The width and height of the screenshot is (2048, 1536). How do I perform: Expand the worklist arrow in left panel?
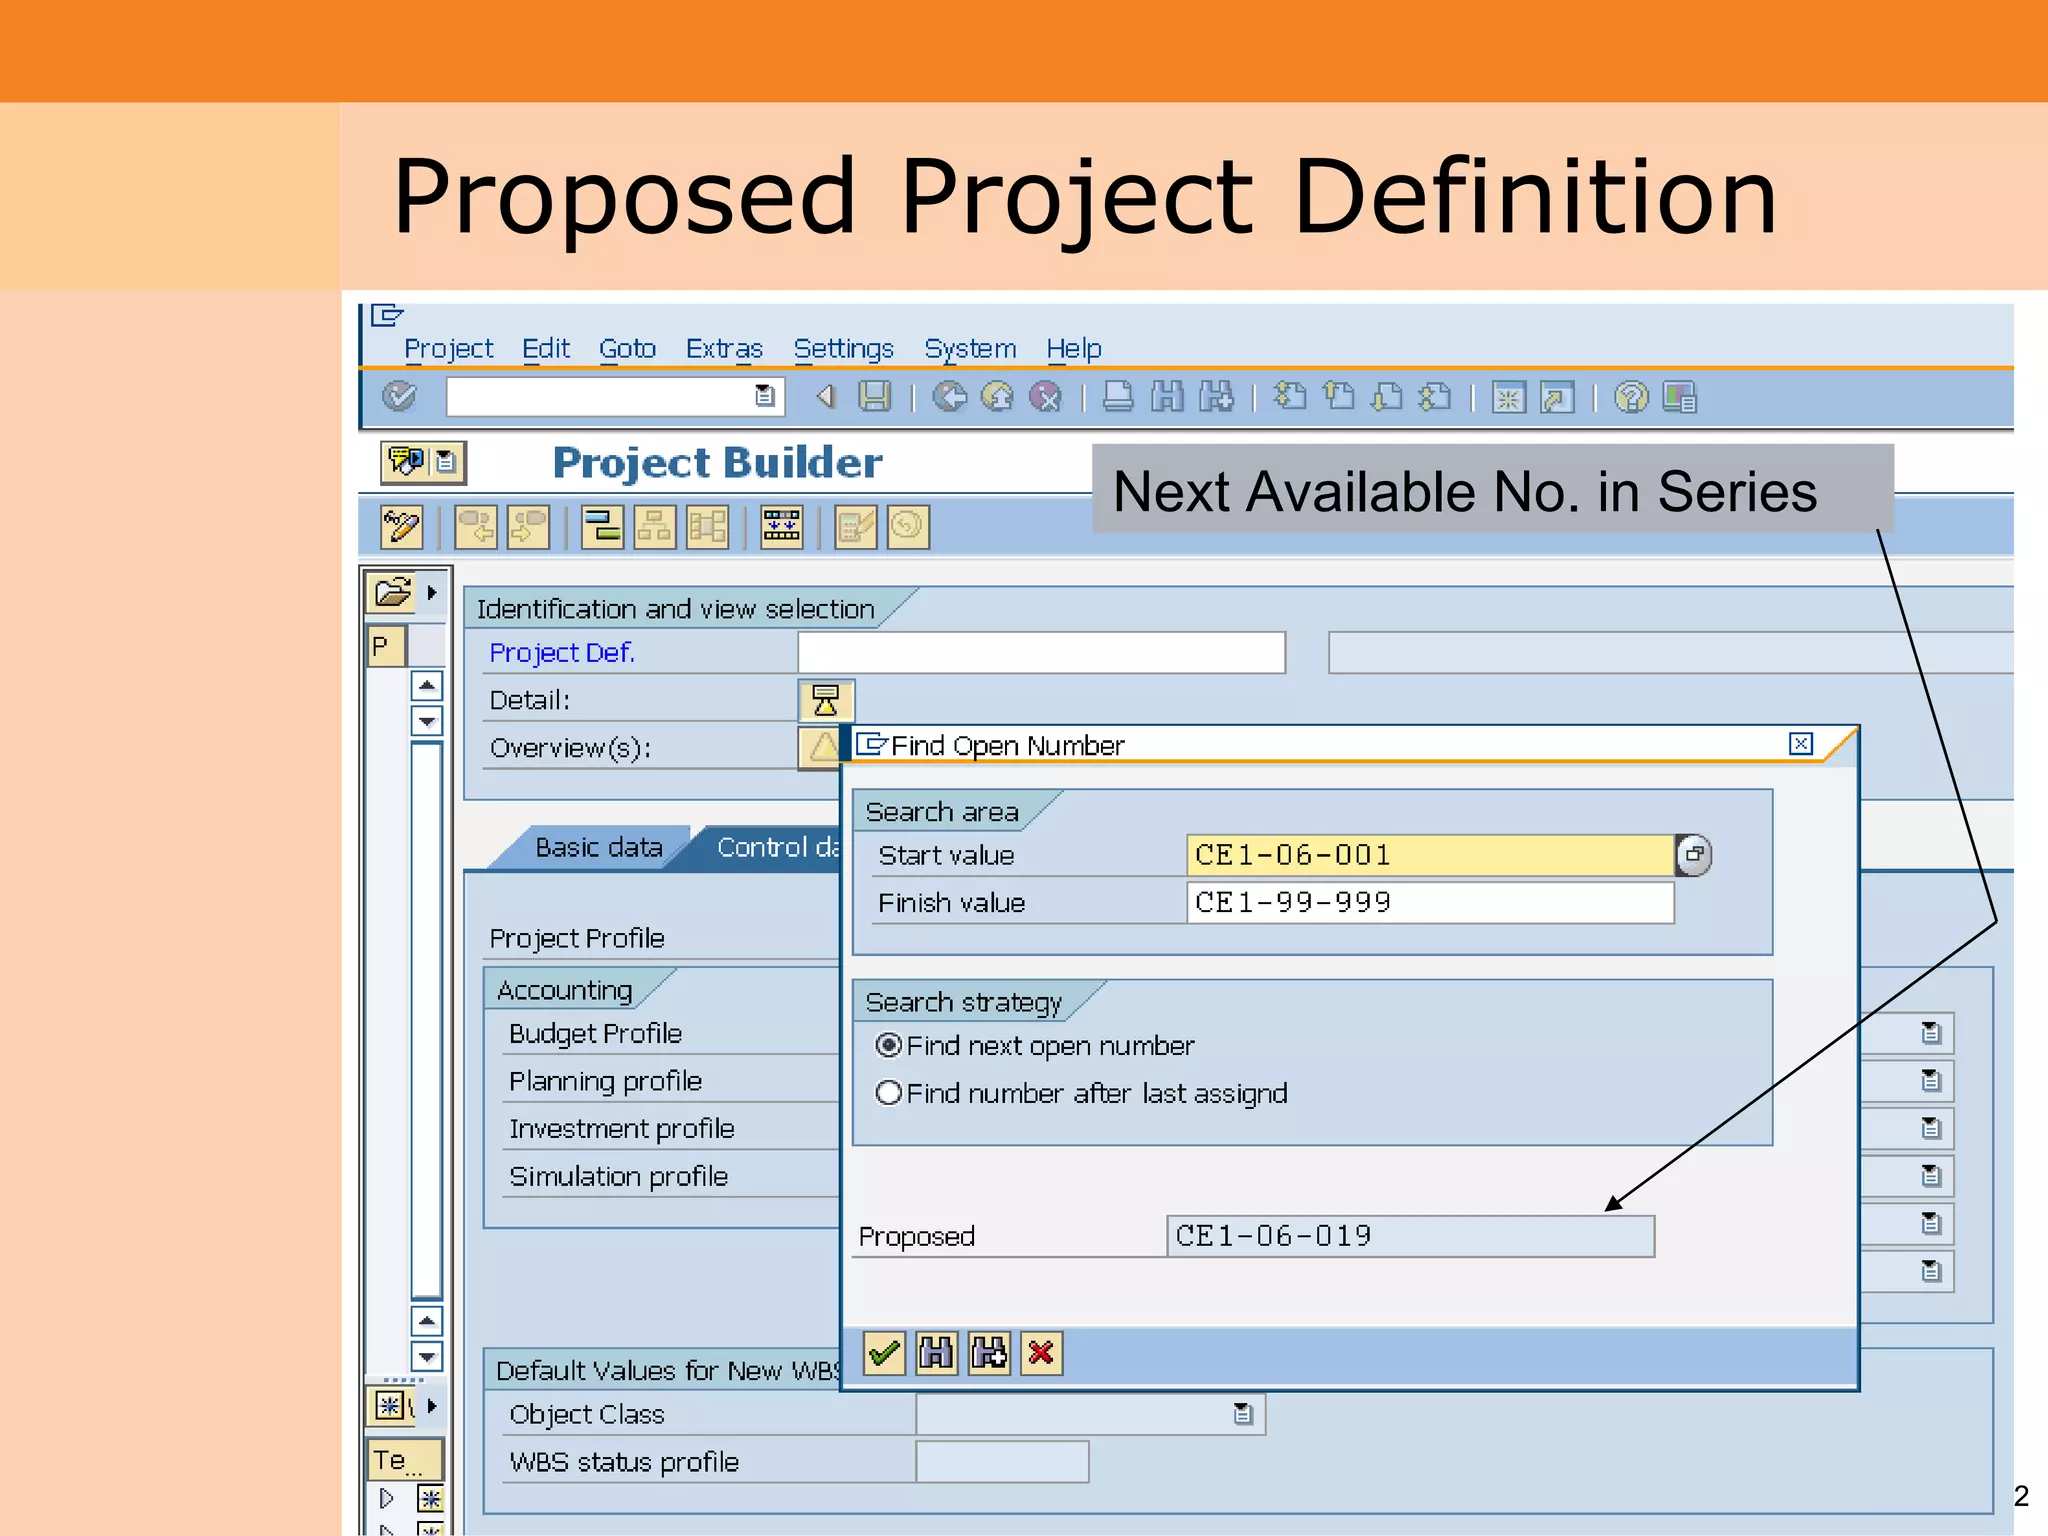click(432, 1406)
